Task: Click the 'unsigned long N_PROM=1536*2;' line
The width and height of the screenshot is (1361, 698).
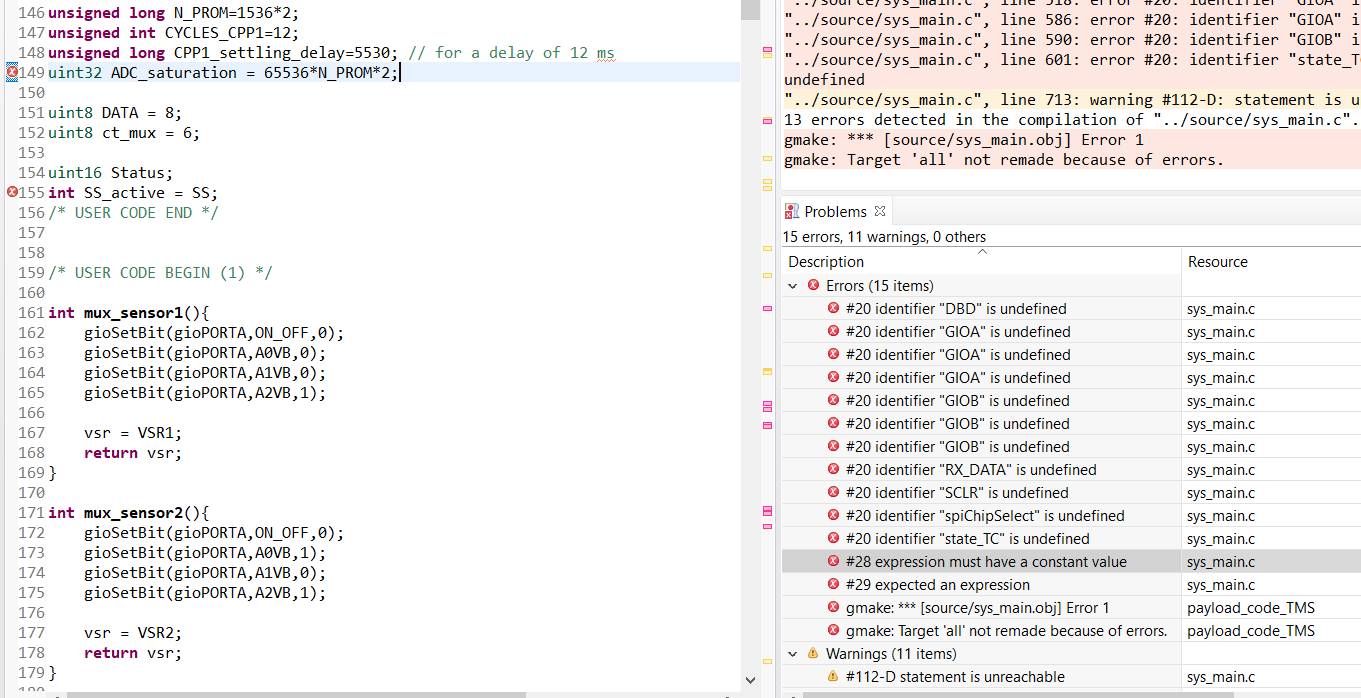Action: click(173, 12)
